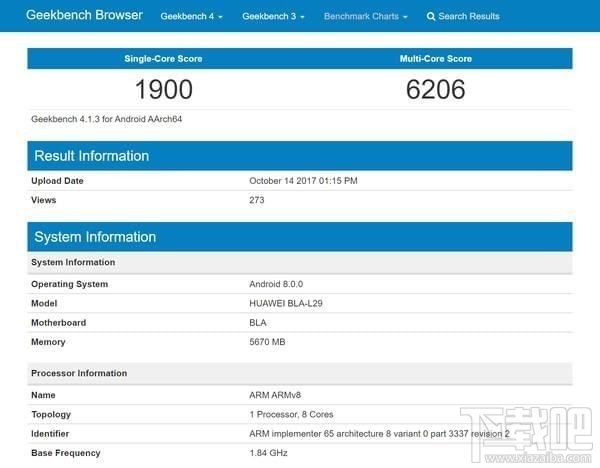Image resolution: width=600 pixels, height=468 pixels.
Task: Select the Processor Information subheader row
Action: [300, 373]
